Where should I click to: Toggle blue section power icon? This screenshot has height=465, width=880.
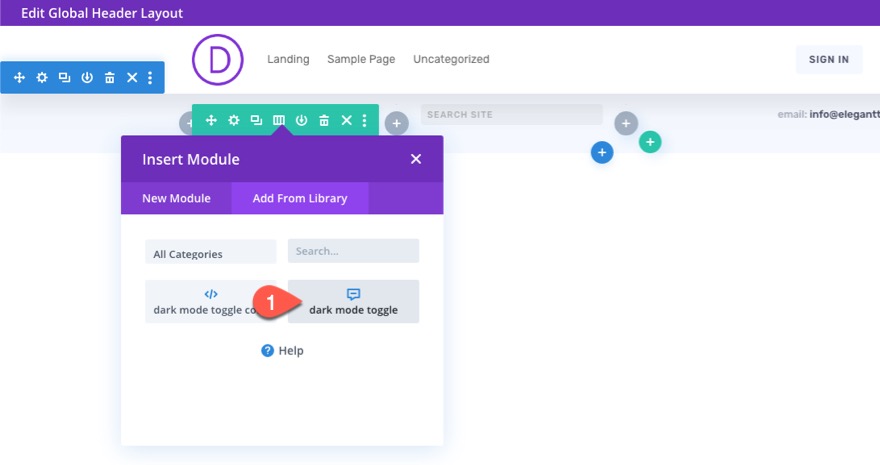pyautogui.click(x=87, y=77)
